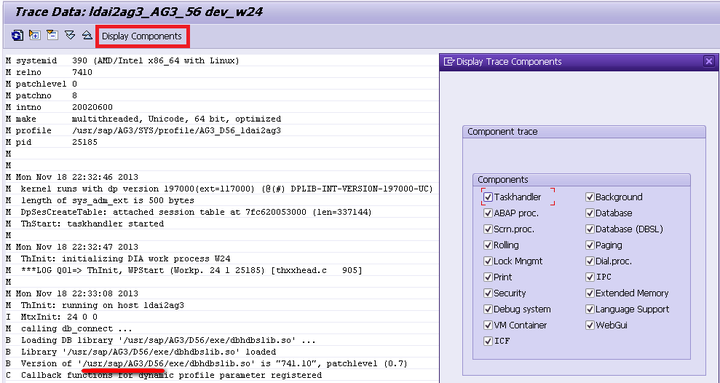The height and width of the screenshot is (383, 720).
Task: Click the 'M patchlevel 0' trace line
Action: coord(41,84)
